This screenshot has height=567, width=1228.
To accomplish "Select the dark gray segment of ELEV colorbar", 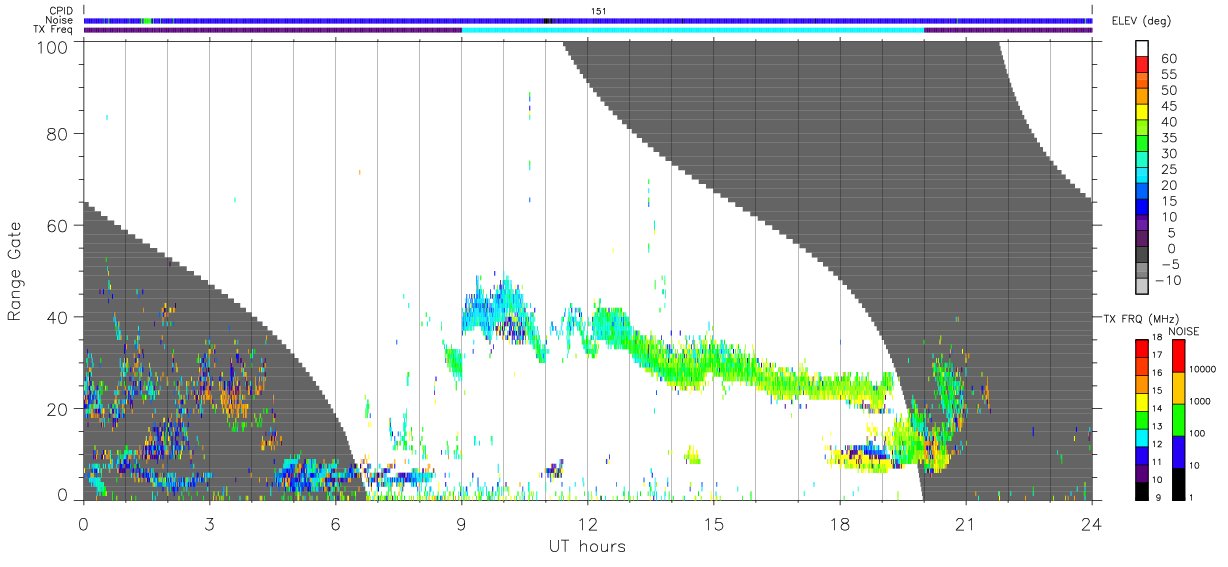I will [x=1142, y=256].
